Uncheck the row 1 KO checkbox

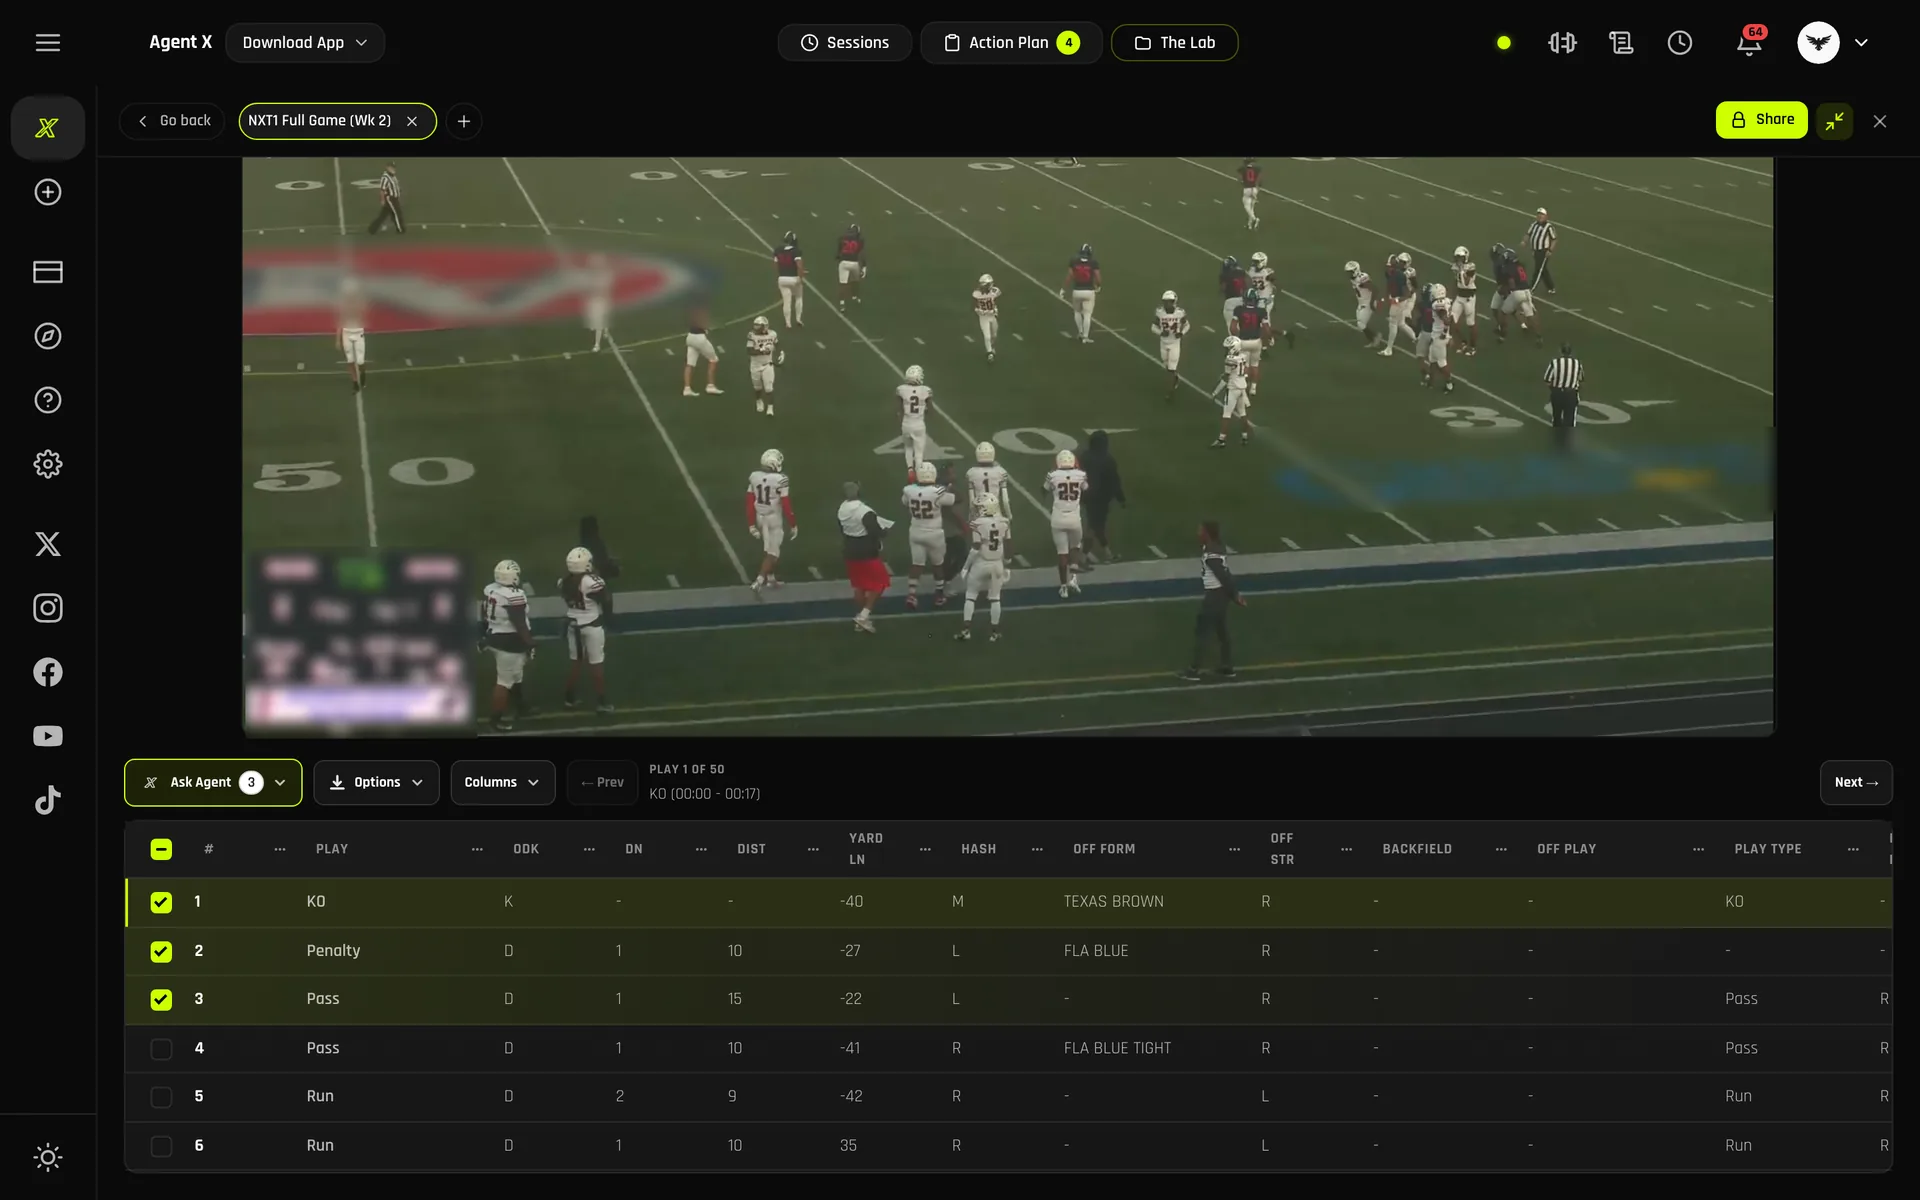(x=161, y=902)
